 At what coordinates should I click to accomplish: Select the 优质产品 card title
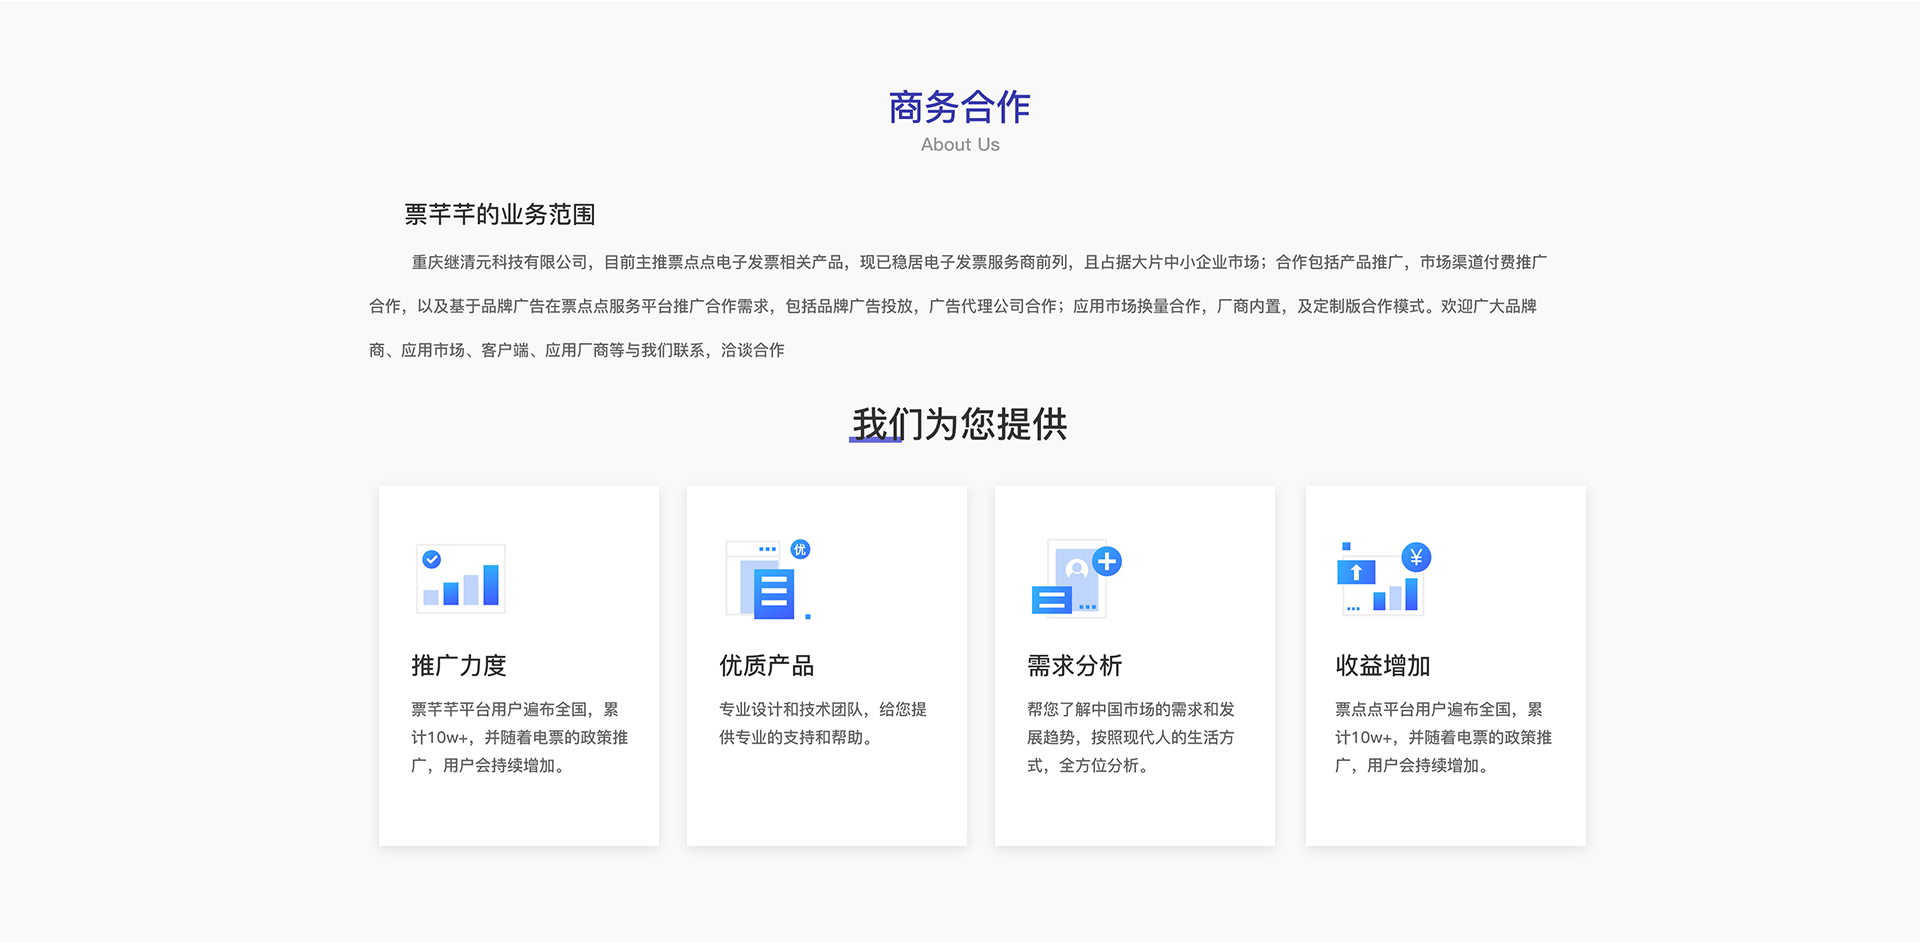pyautogui.click(x=767, y=666)
